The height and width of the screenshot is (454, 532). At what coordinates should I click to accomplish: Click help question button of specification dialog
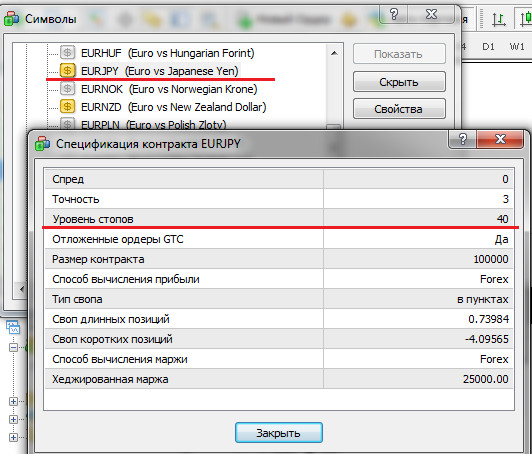[462, 139]
